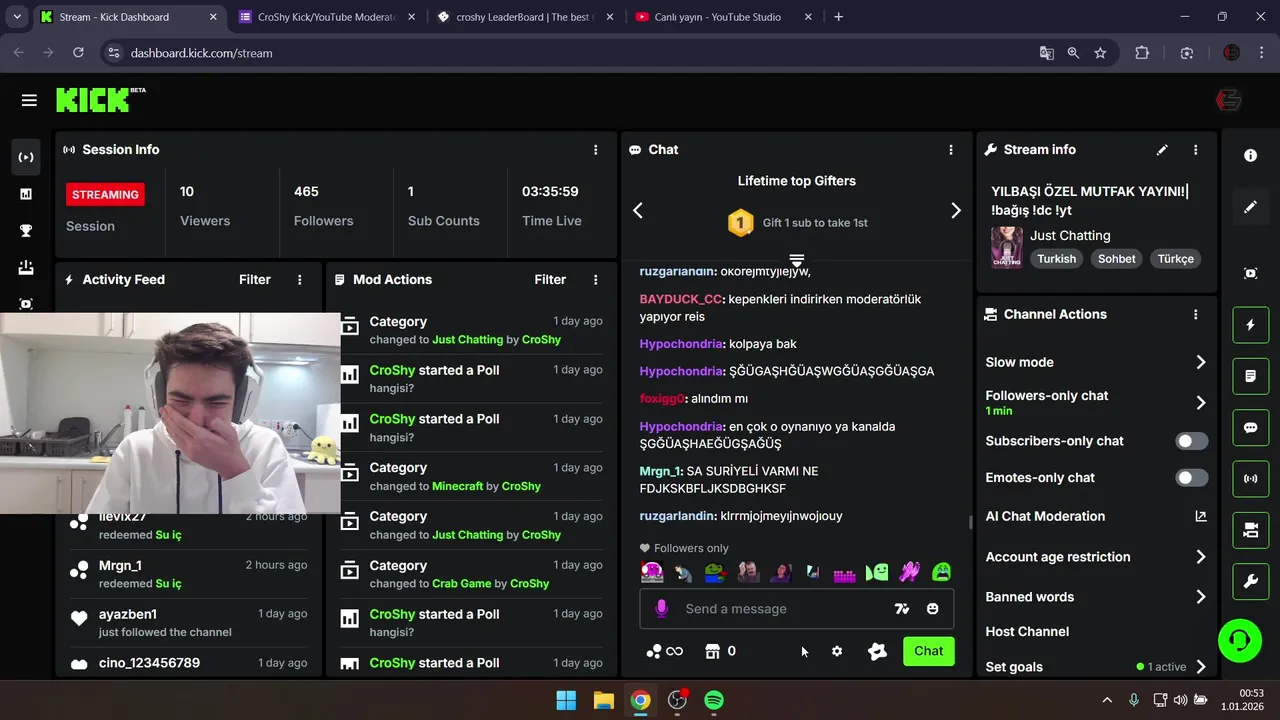1280x720 pixels.
Task: Select the Stream sidebar icon on left
Action: pyautogui.click(x=26, y=157)
